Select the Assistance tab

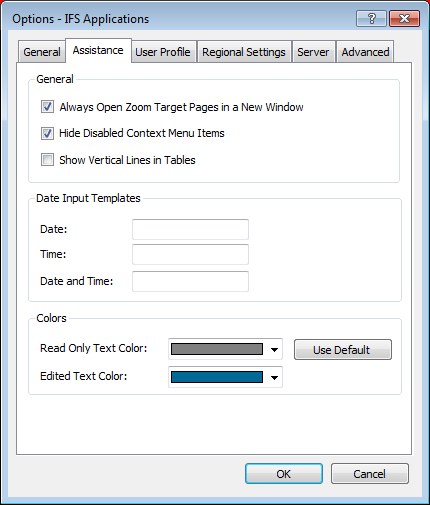[x=98, y=50]
